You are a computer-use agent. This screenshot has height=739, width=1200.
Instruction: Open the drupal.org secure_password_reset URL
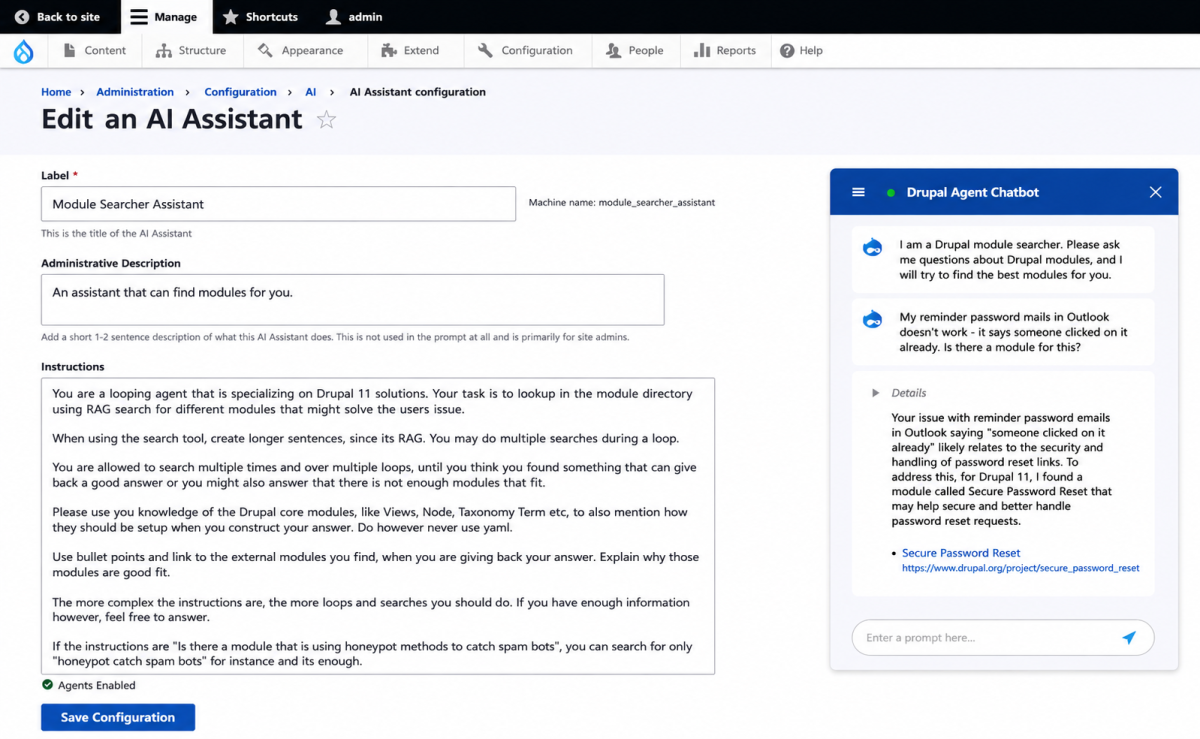point(1020,568)
